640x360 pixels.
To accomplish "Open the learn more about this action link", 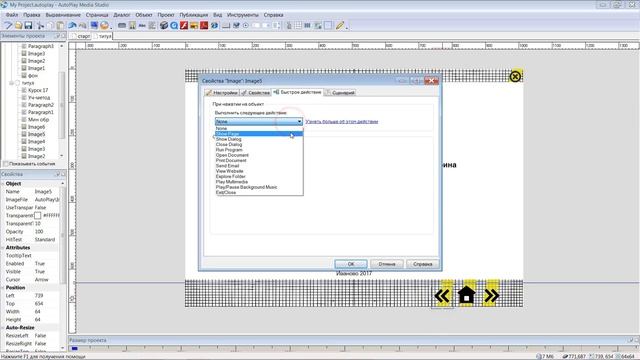I will [342, 122].
